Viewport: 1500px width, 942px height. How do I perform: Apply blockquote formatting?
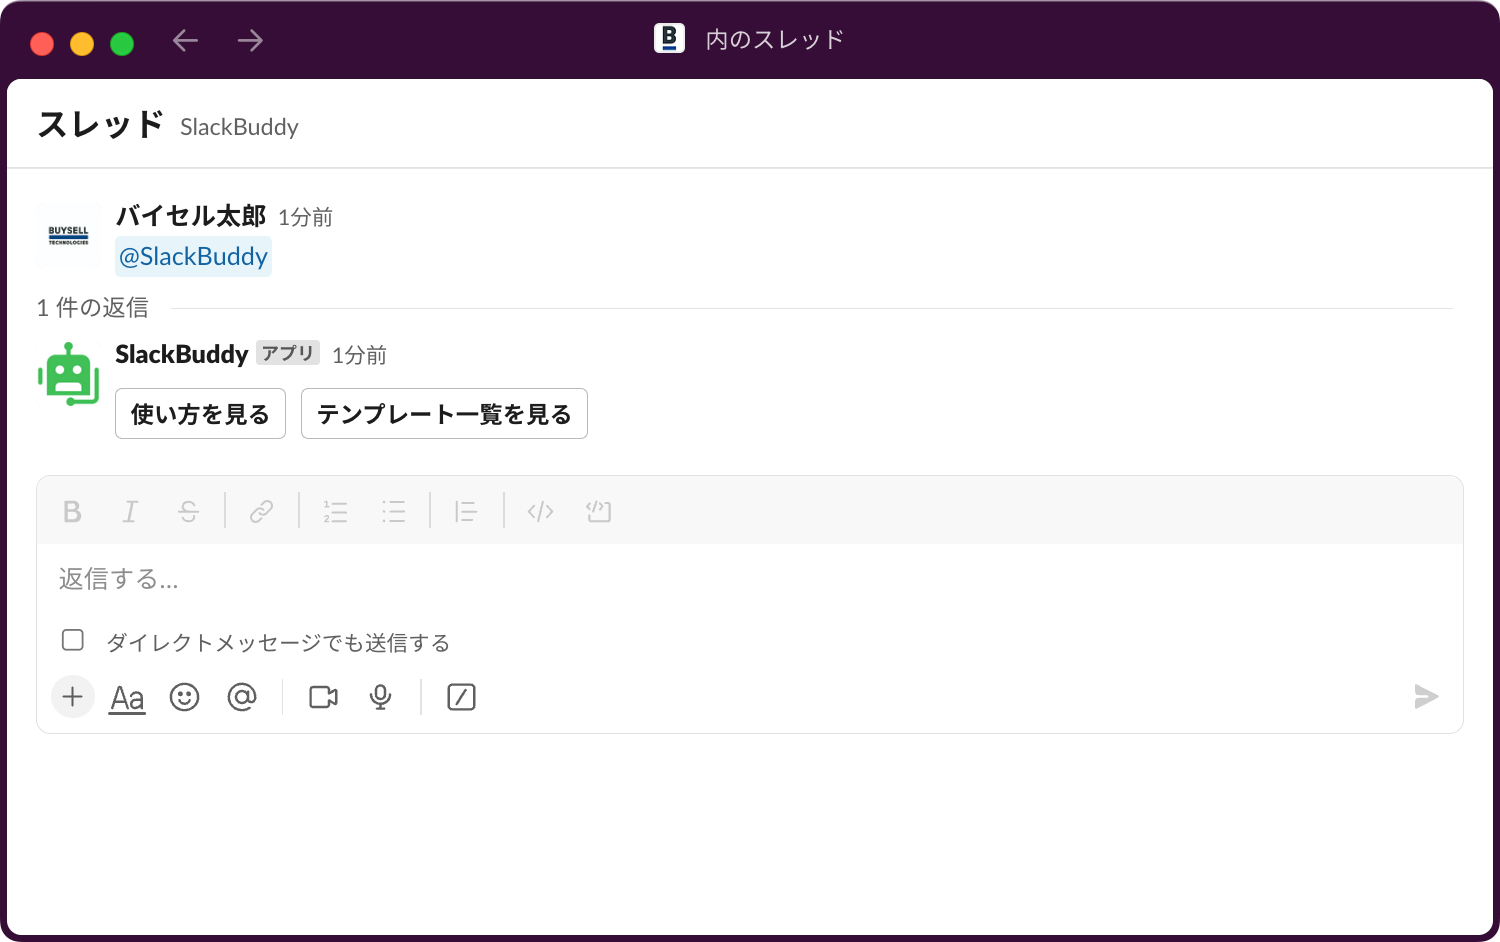pos(466,512)
